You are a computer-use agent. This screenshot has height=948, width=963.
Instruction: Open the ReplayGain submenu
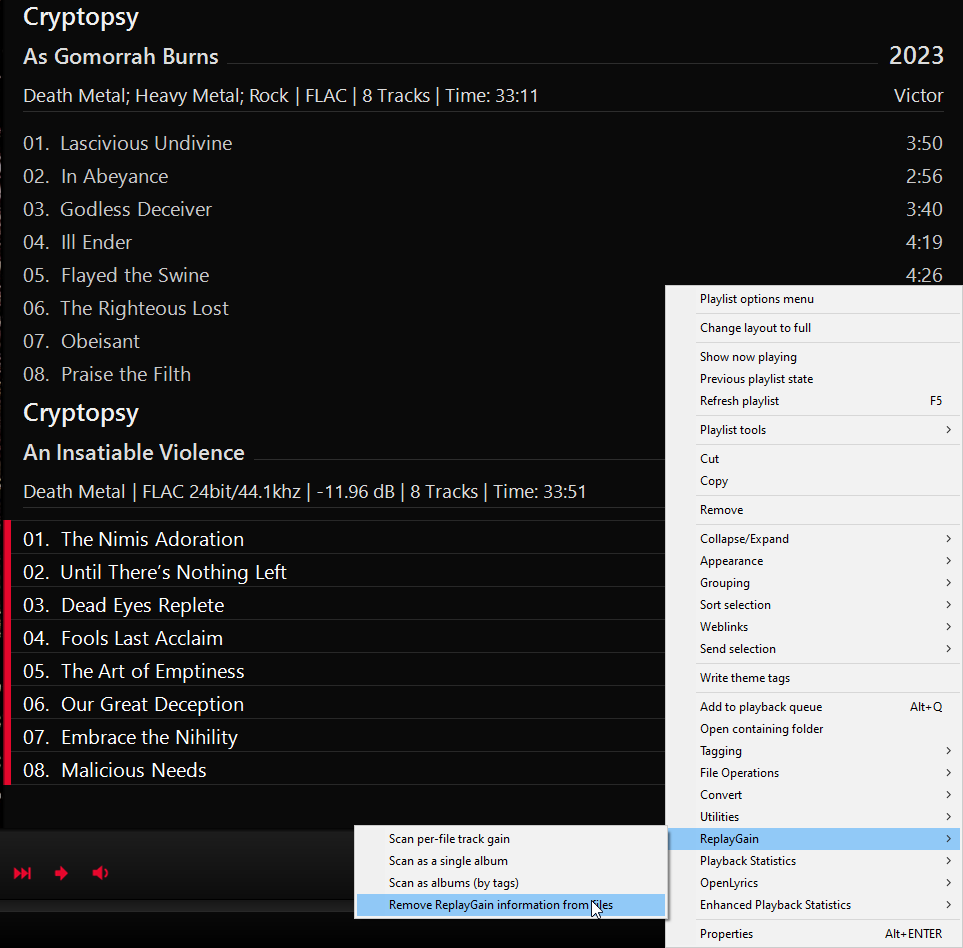tap(814, 839)
